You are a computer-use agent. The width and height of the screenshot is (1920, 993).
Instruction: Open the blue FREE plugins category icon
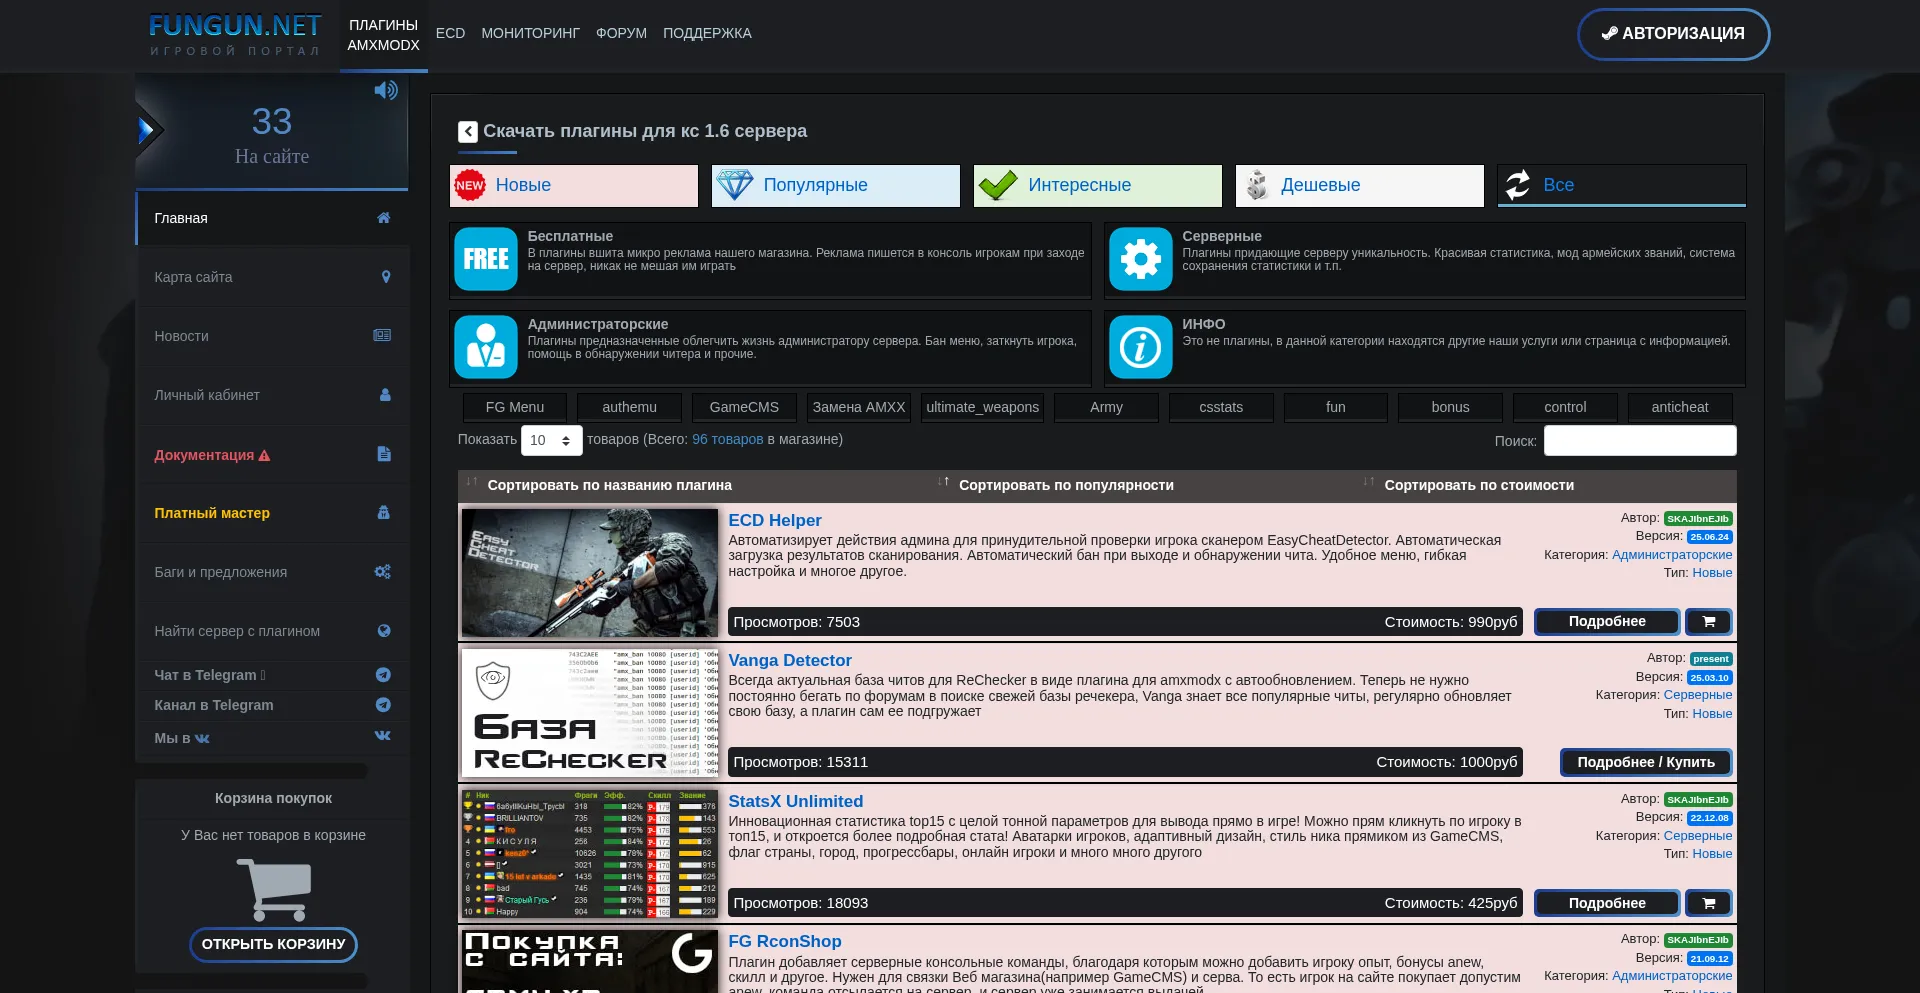[x=486, y=259]
